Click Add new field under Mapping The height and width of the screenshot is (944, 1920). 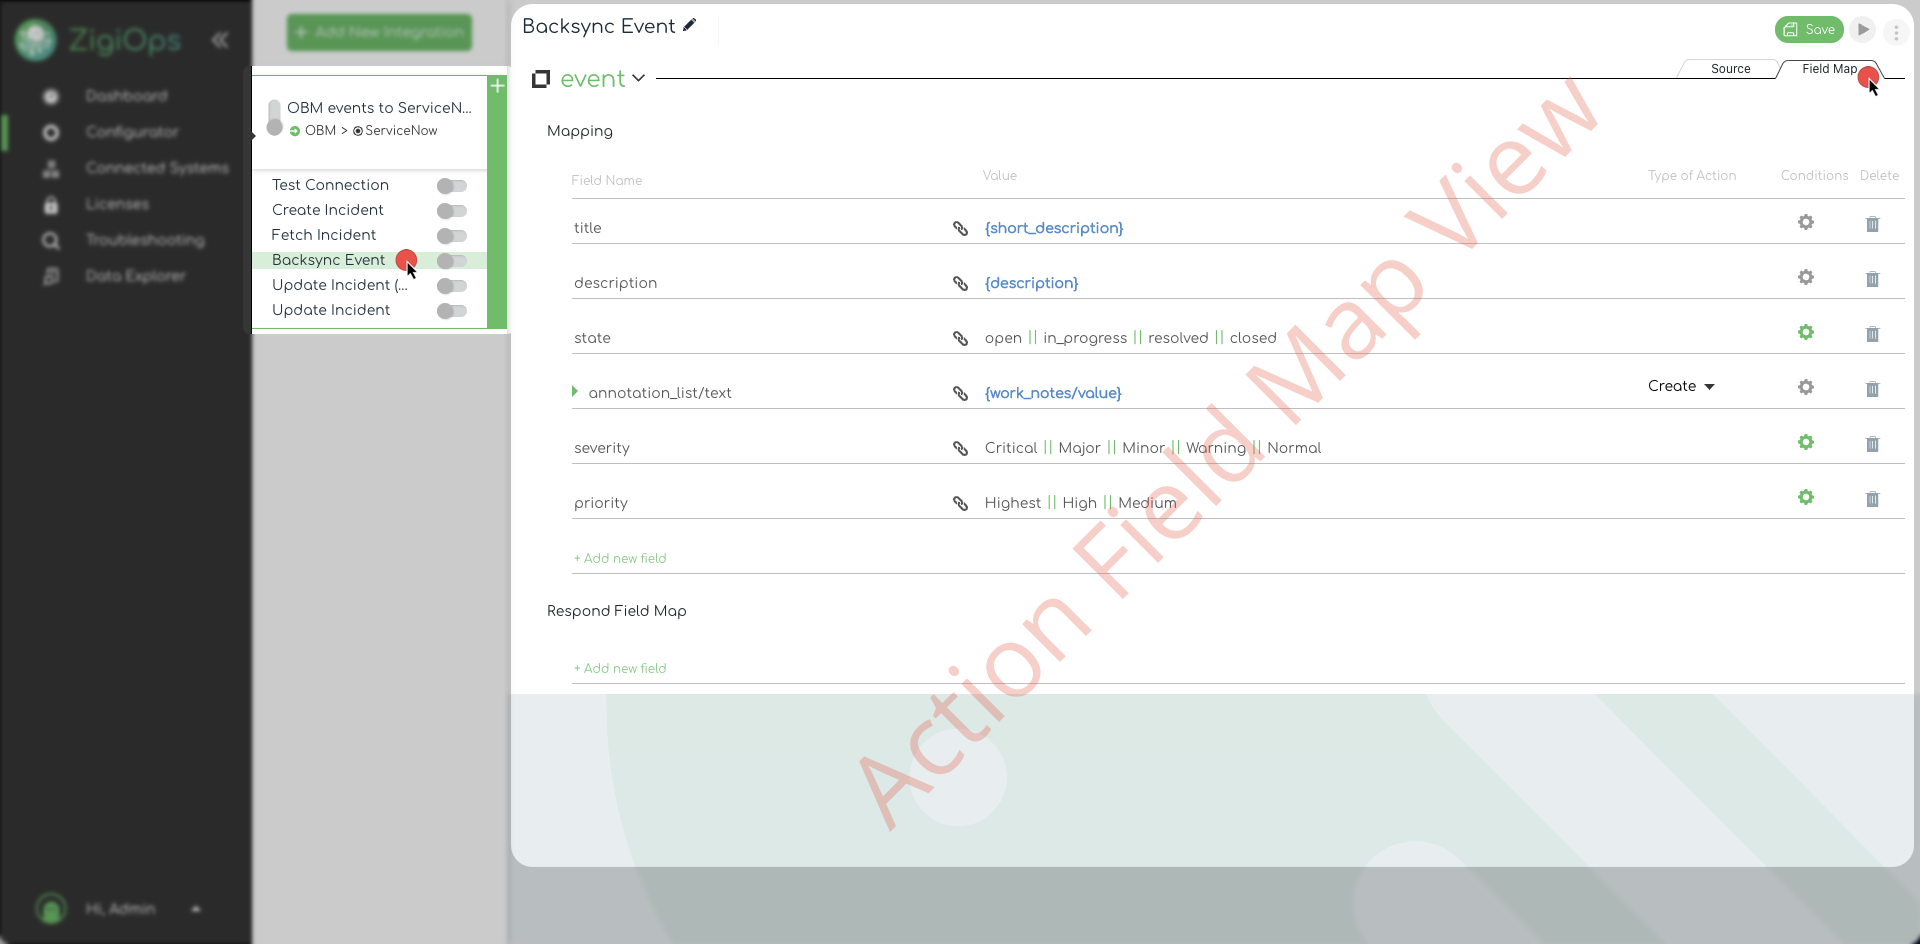(620, 558)
